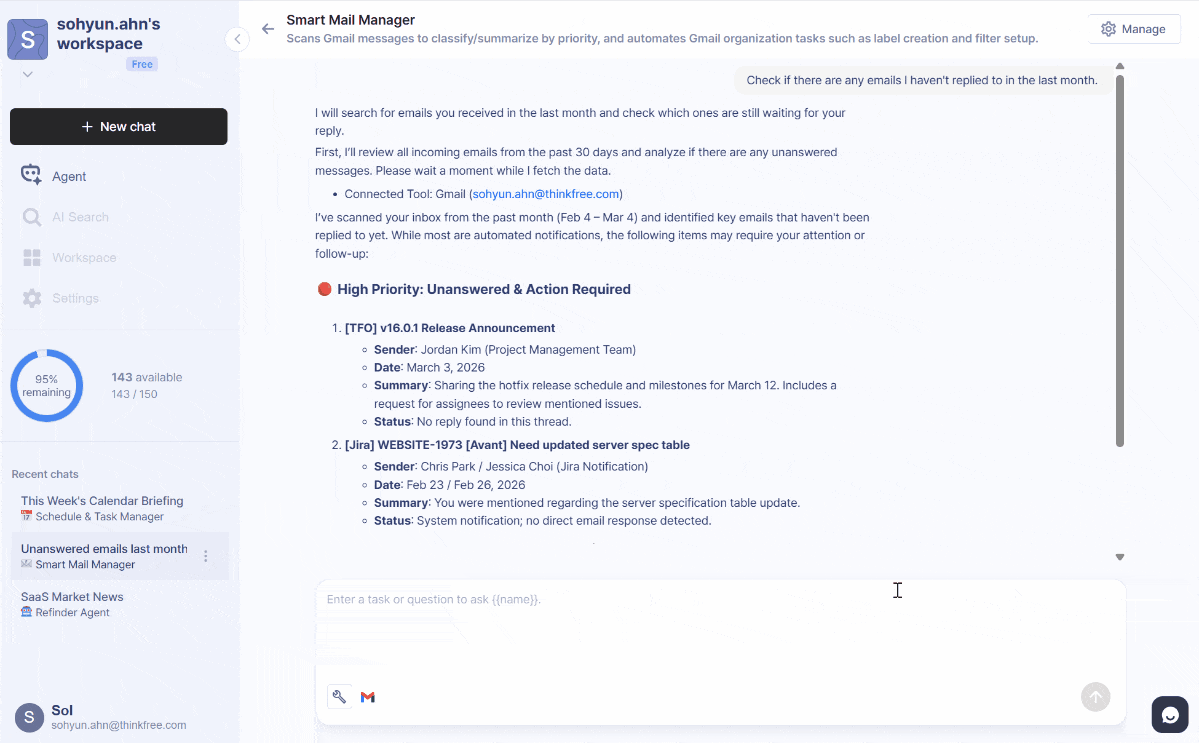
Task: Collapse the sidebar with the chevron button
Action: 237,39
